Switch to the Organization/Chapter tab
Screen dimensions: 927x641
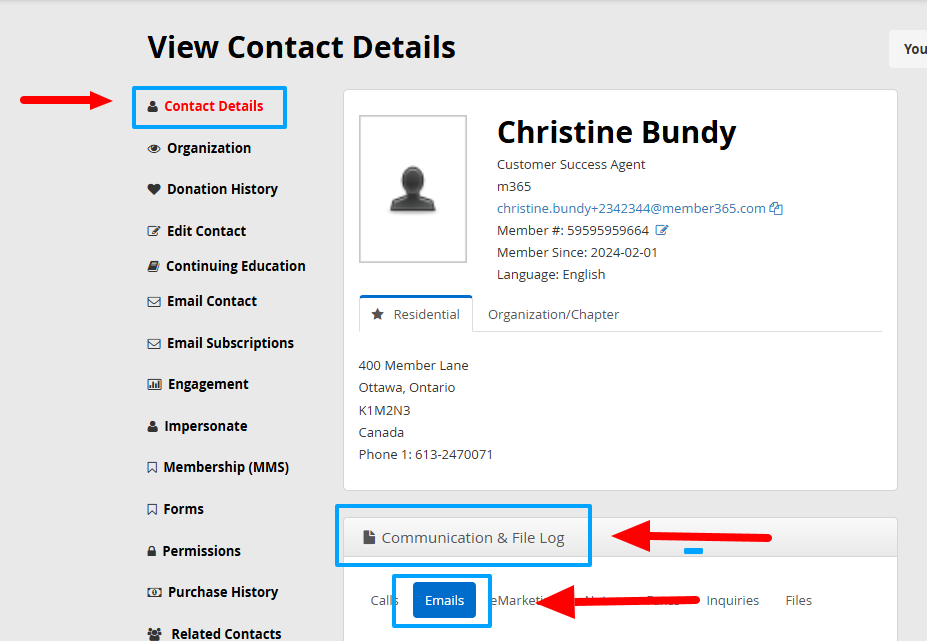(553, 314)
